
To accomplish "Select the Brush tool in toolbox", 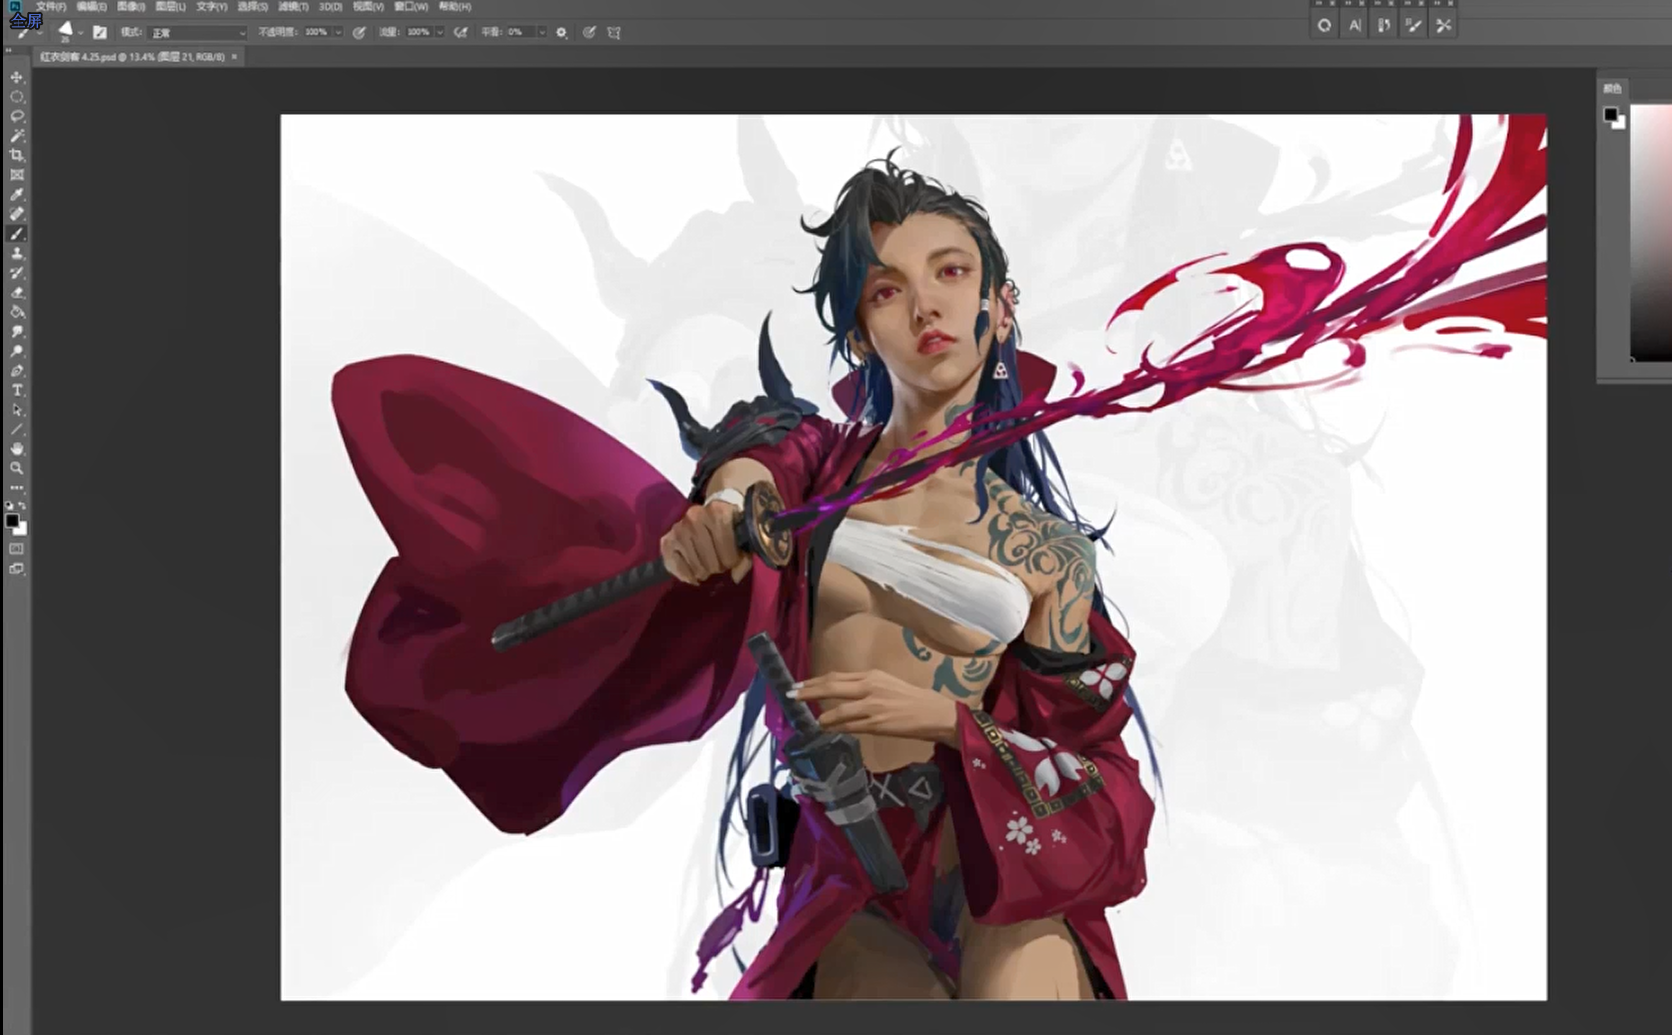I will coord(17,234).
